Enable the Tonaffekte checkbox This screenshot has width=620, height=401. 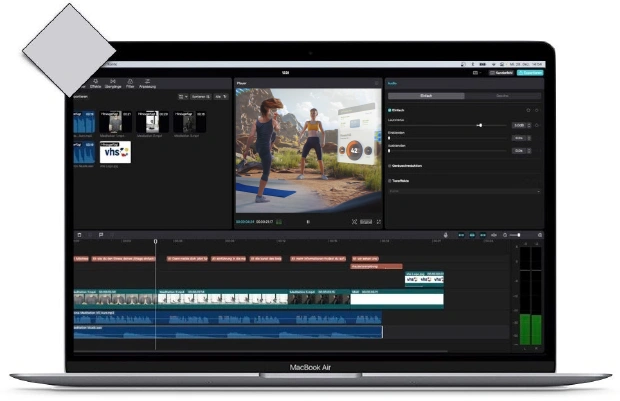(390, 180)
